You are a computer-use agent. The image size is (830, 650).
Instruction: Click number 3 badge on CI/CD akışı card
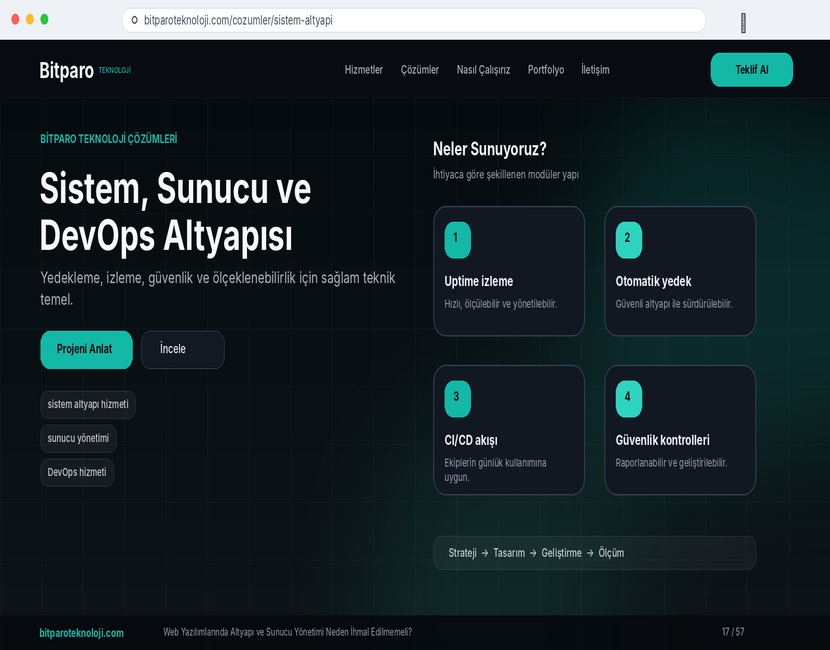[x=457, y=399]
